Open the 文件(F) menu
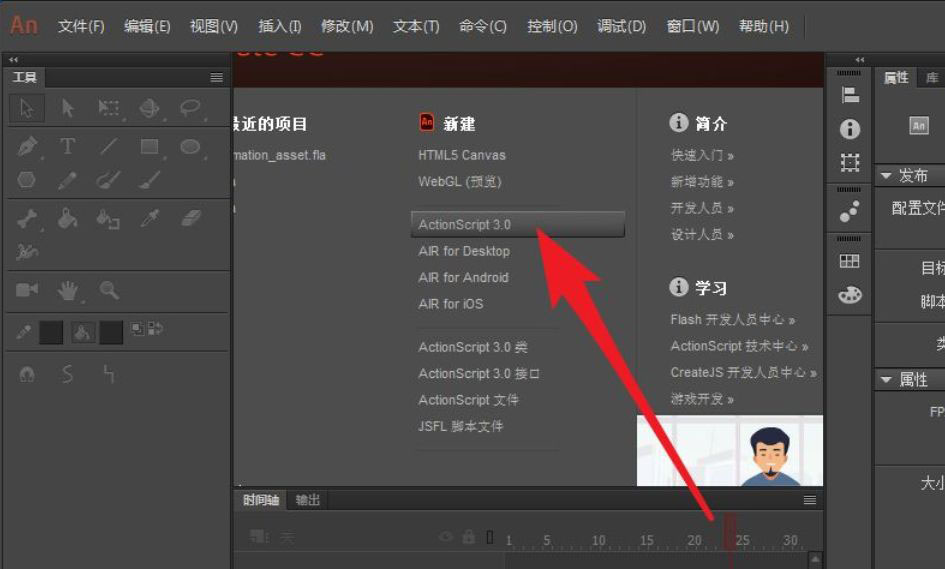Viewport: 945px width, 569px height. [x=81, y=27]
